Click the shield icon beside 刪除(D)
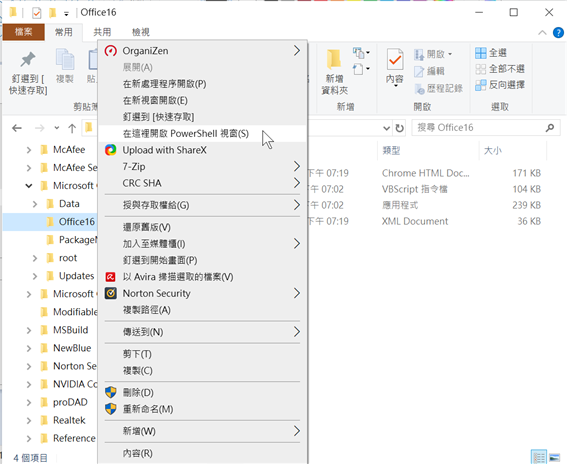The height and width of the screenshot is (464, 567). (x=111, y=392)
